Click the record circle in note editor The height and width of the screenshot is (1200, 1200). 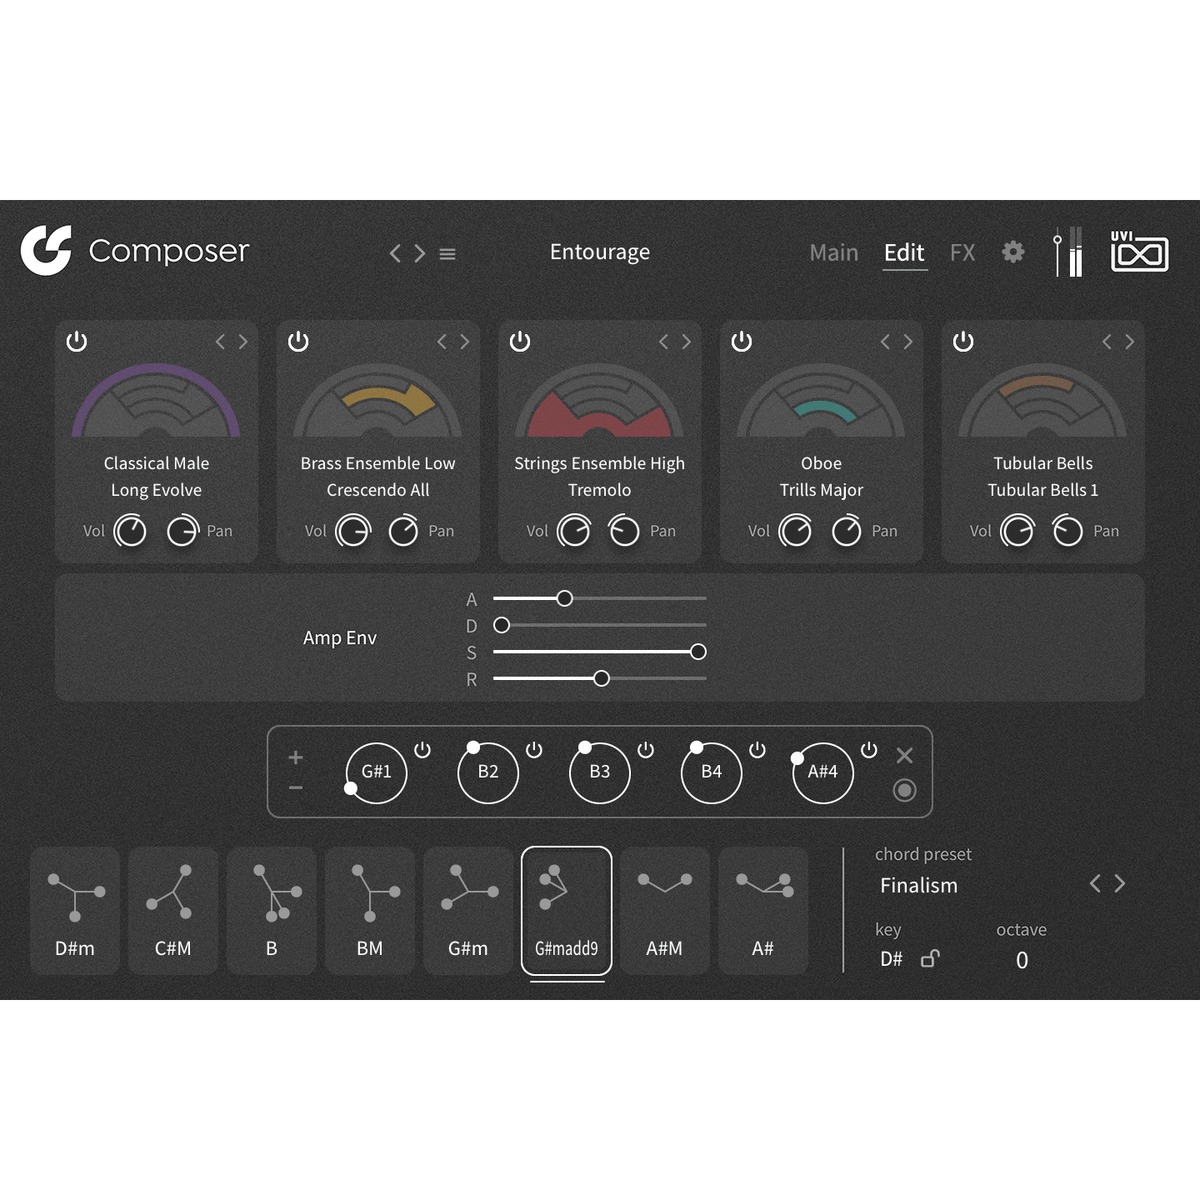pyautogui.click(x=904, y=790)
